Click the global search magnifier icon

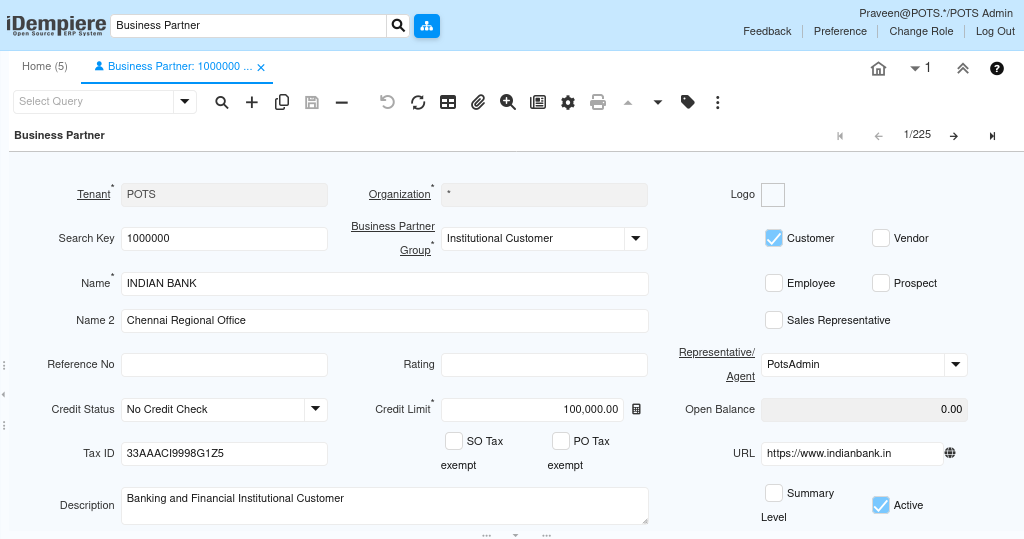coord(398,25)
